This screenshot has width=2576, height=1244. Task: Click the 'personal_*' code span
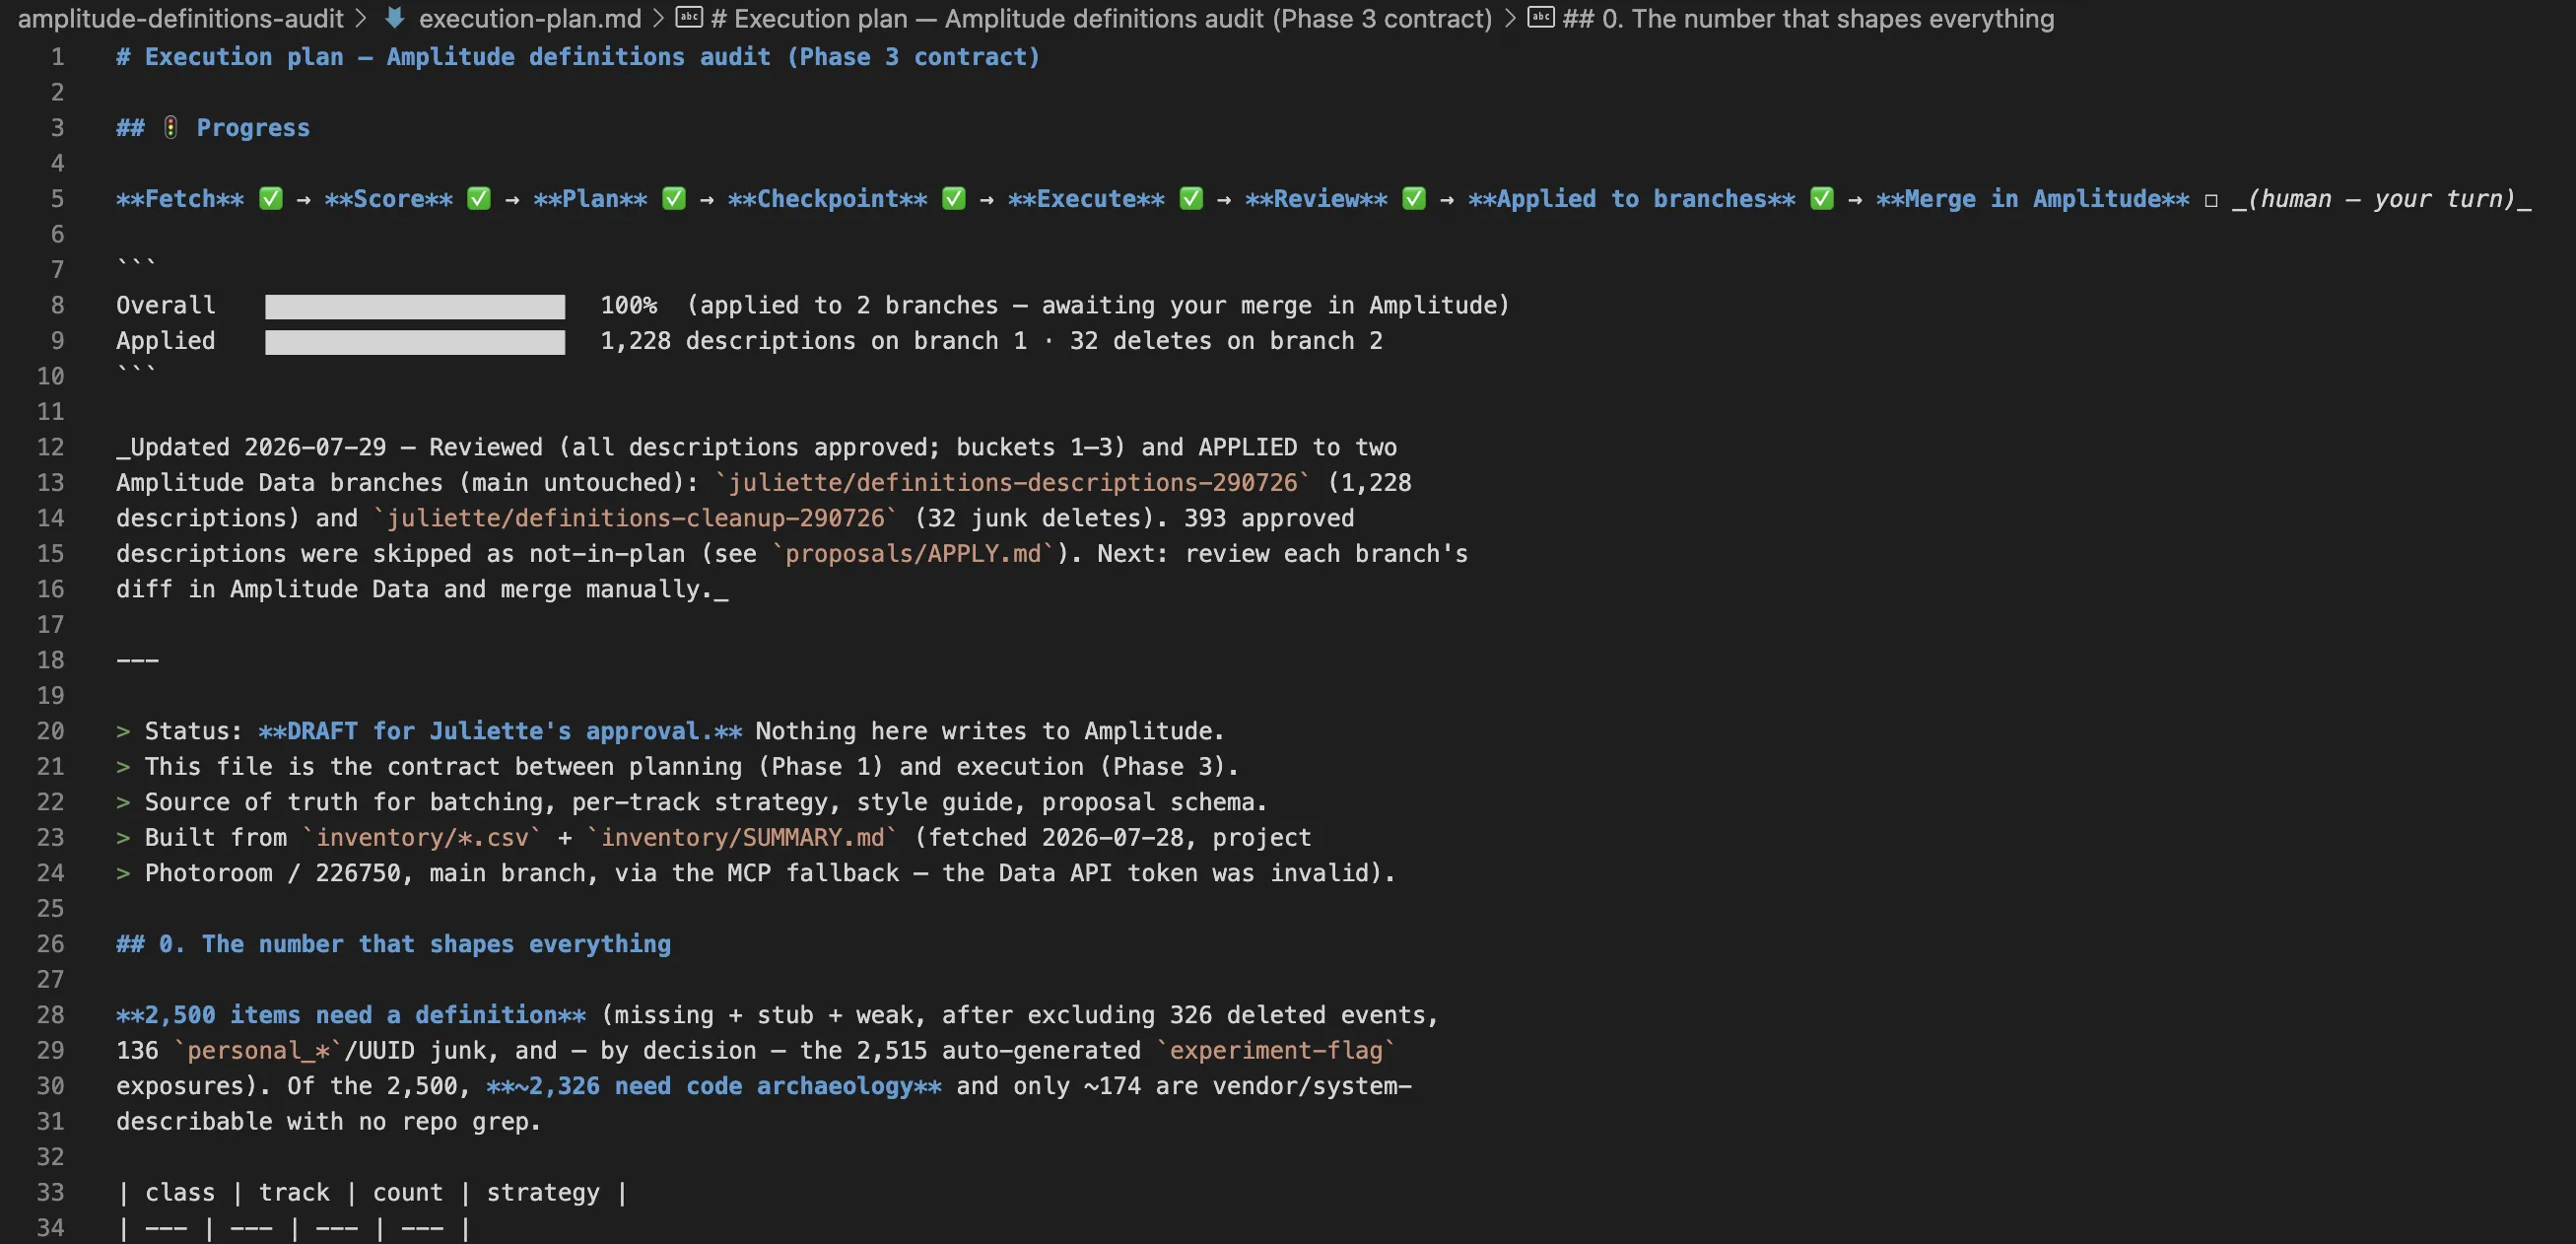point(258,1050)
